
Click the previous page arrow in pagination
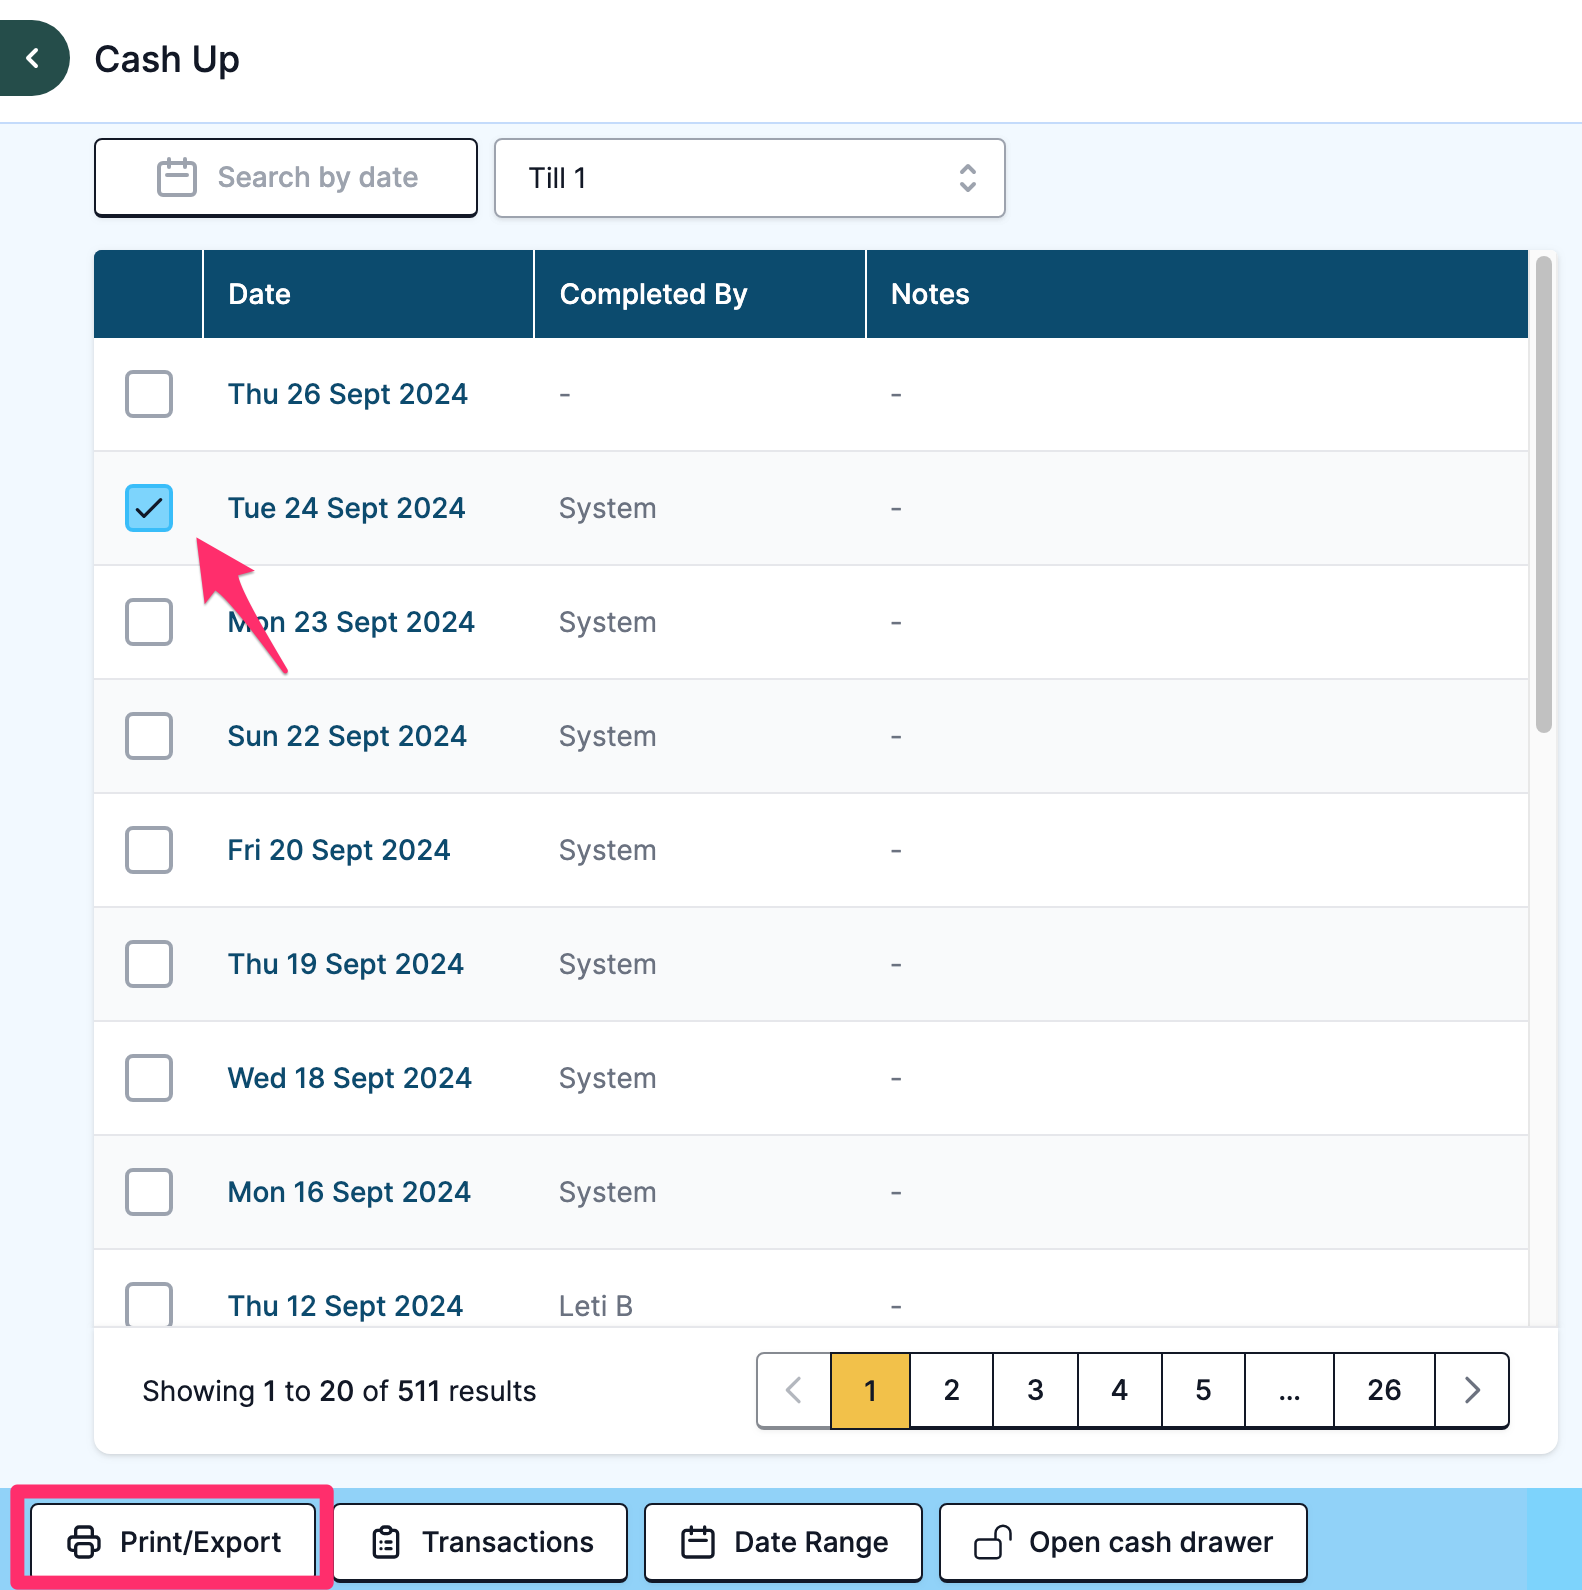point(794,1390)
